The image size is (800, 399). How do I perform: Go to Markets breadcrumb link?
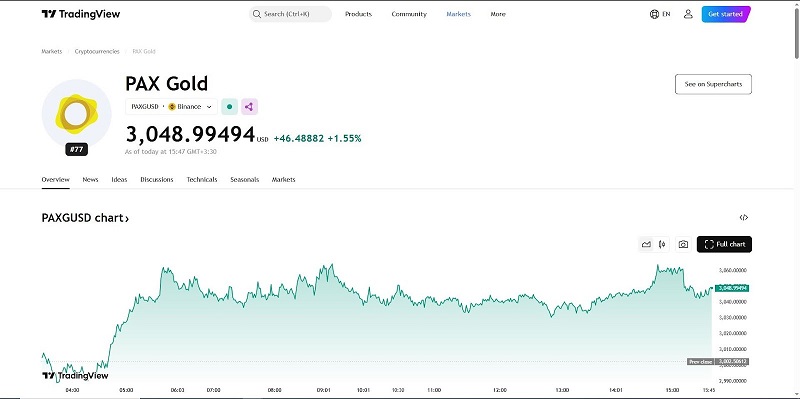coord(52,52)
